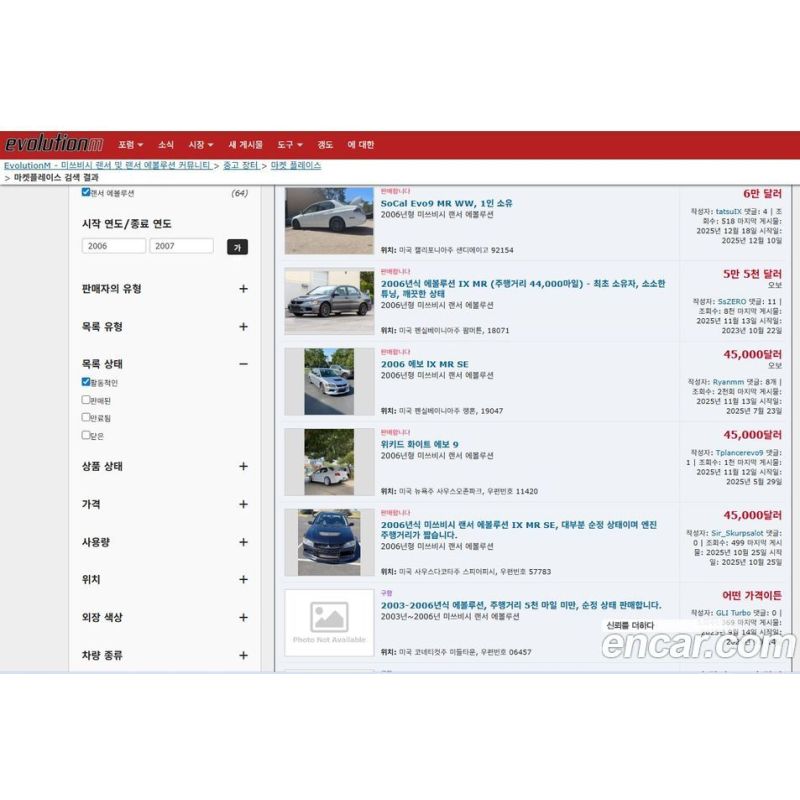Image resolution: width=800 pixels, height=800 pixels.
Task: Follow the EvolutionM community breadcrumb link
Action: click(x=108, y=165)
